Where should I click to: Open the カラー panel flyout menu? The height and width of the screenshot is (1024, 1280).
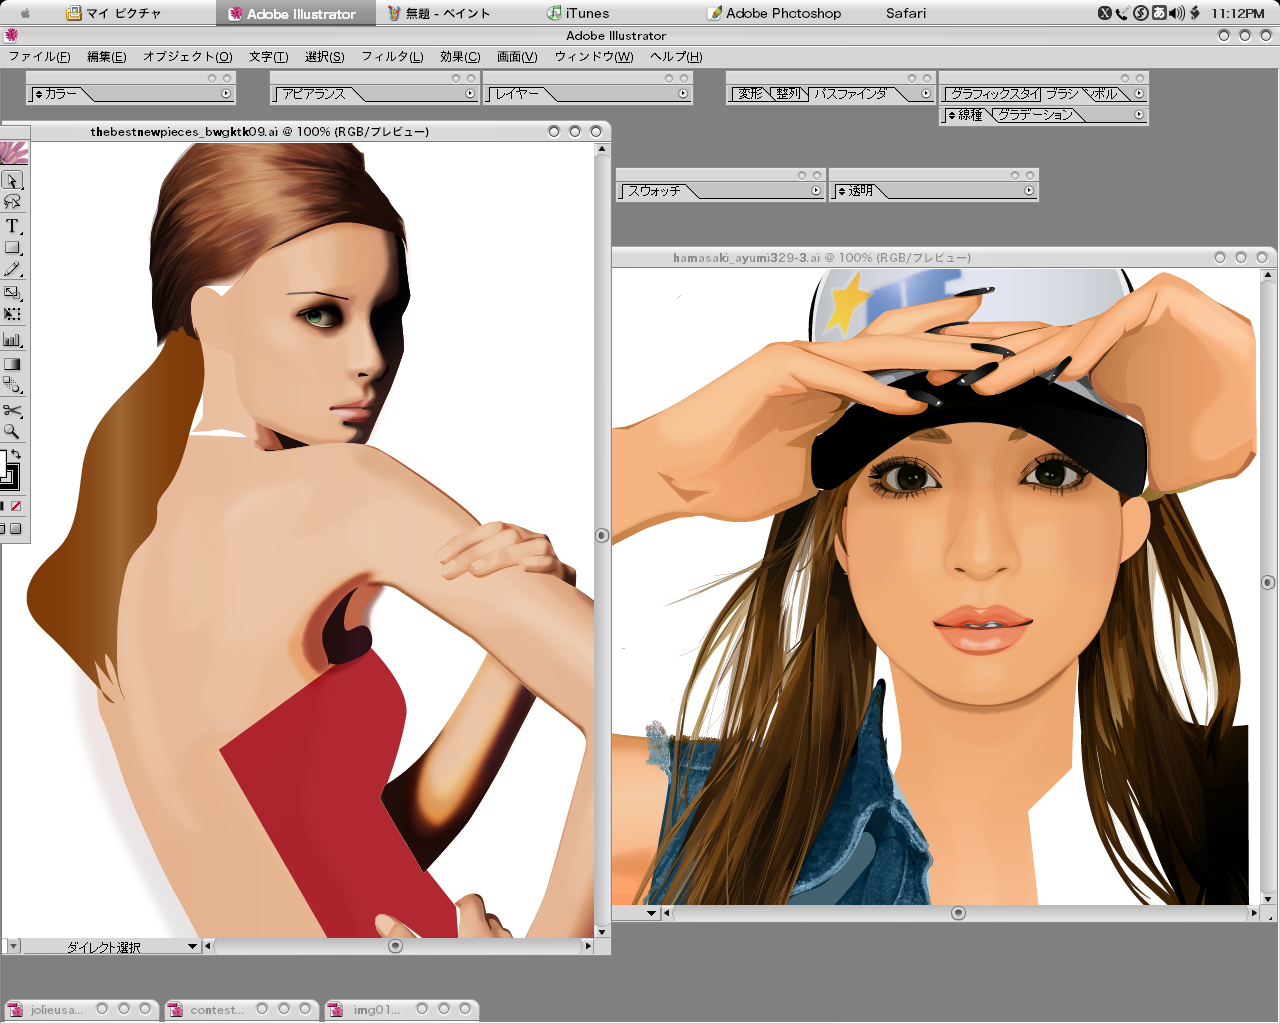[226, 94]
